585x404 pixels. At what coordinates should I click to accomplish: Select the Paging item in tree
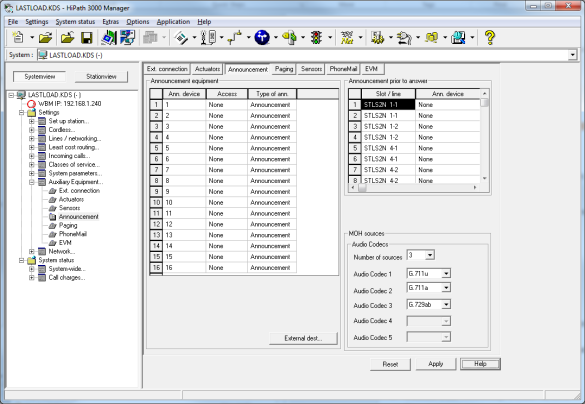(68, 225)
